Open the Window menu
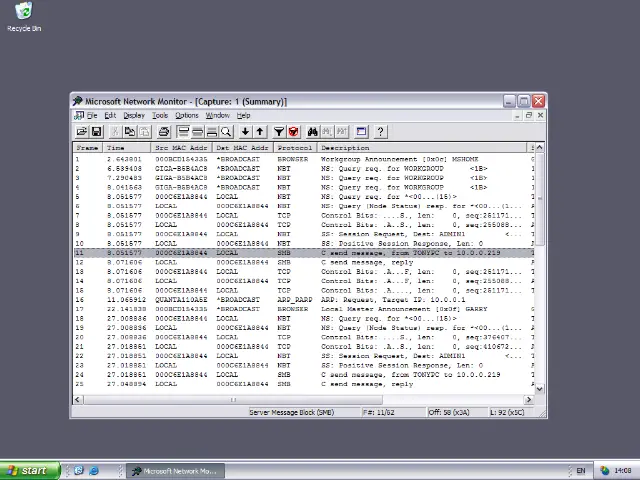 click(x=218, y=116)
